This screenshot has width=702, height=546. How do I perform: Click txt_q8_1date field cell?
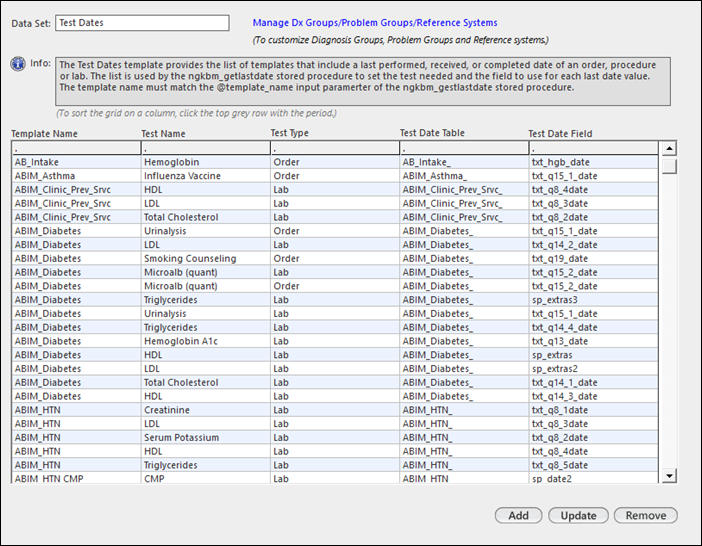(594, 410)
